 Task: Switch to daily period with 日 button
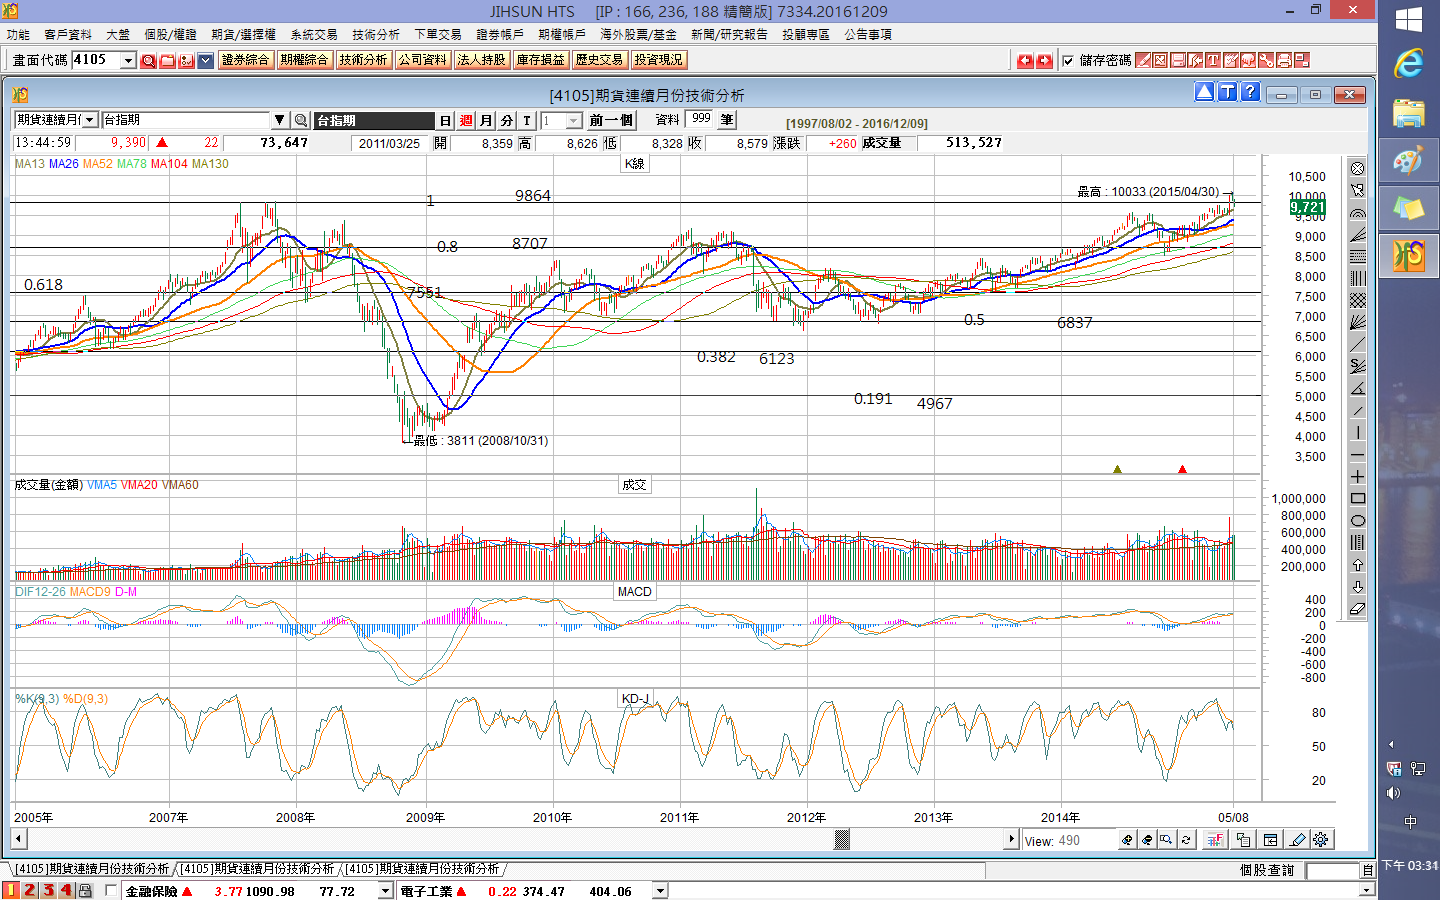tap(445, 120)
